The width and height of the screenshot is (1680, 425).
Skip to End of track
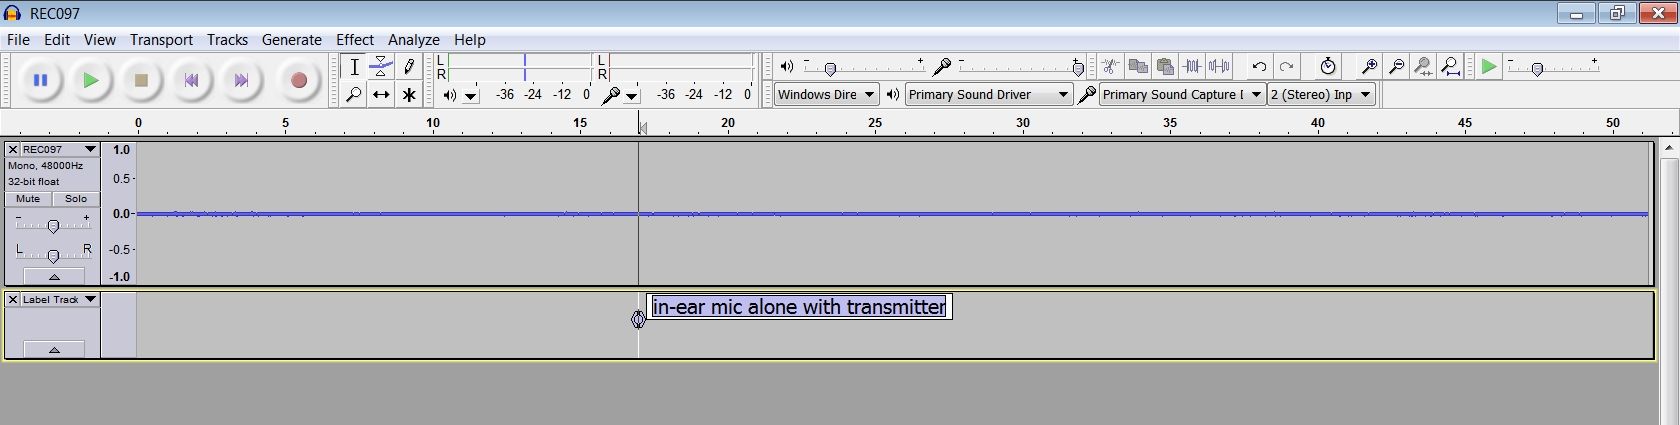241,81
